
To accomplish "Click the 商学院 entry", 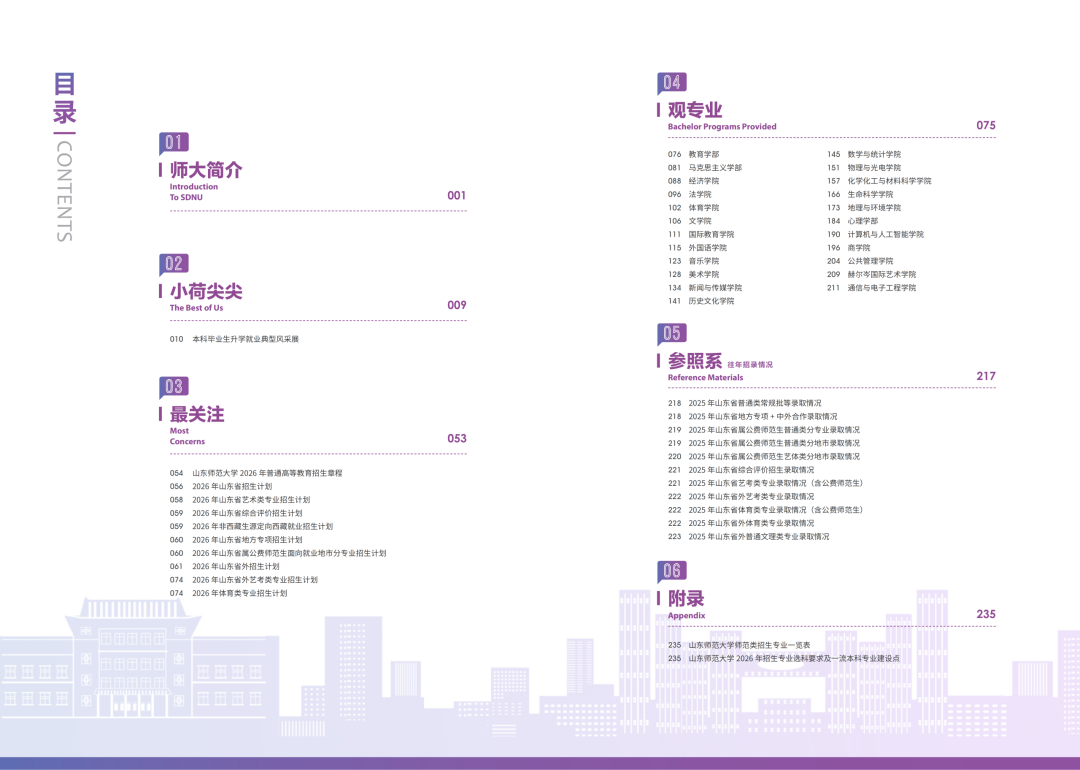I will pyautogui.click(x=849, y=248).
